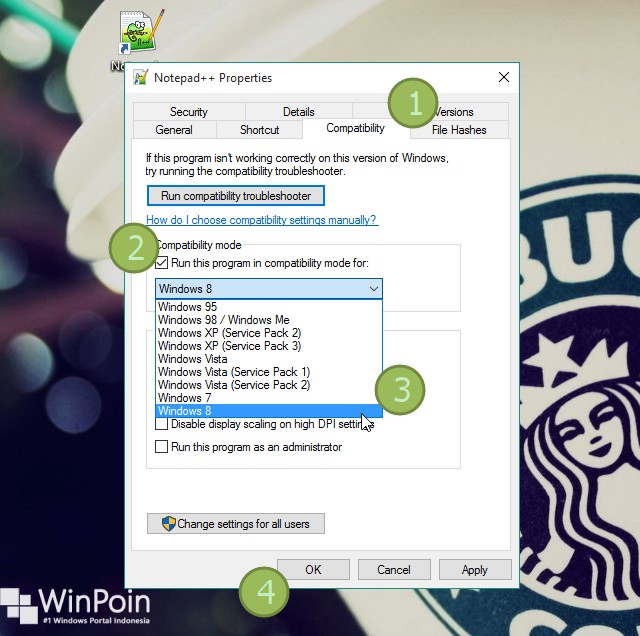This screenshot has height=636, width=640.
Task: Click the Cancel button
Action: pos(394,569)
